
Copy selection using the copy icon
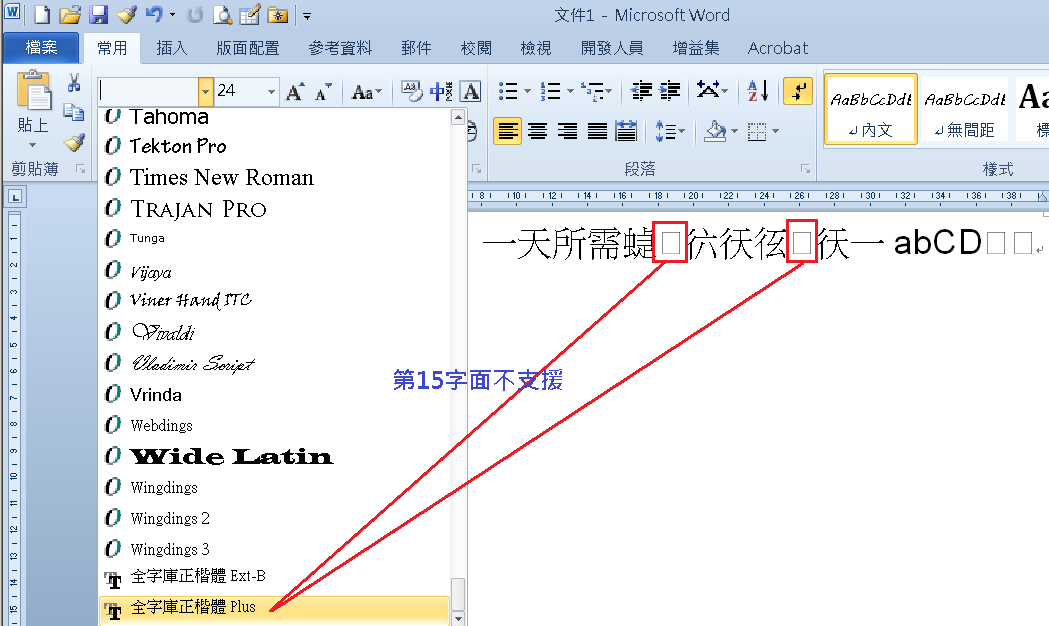[x=74, y=112]
